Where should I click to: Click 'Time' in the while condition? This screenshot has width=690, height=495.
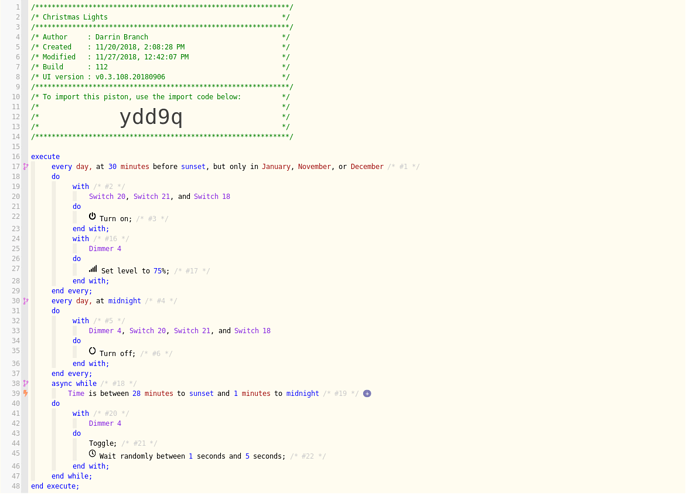click(76, 393)
